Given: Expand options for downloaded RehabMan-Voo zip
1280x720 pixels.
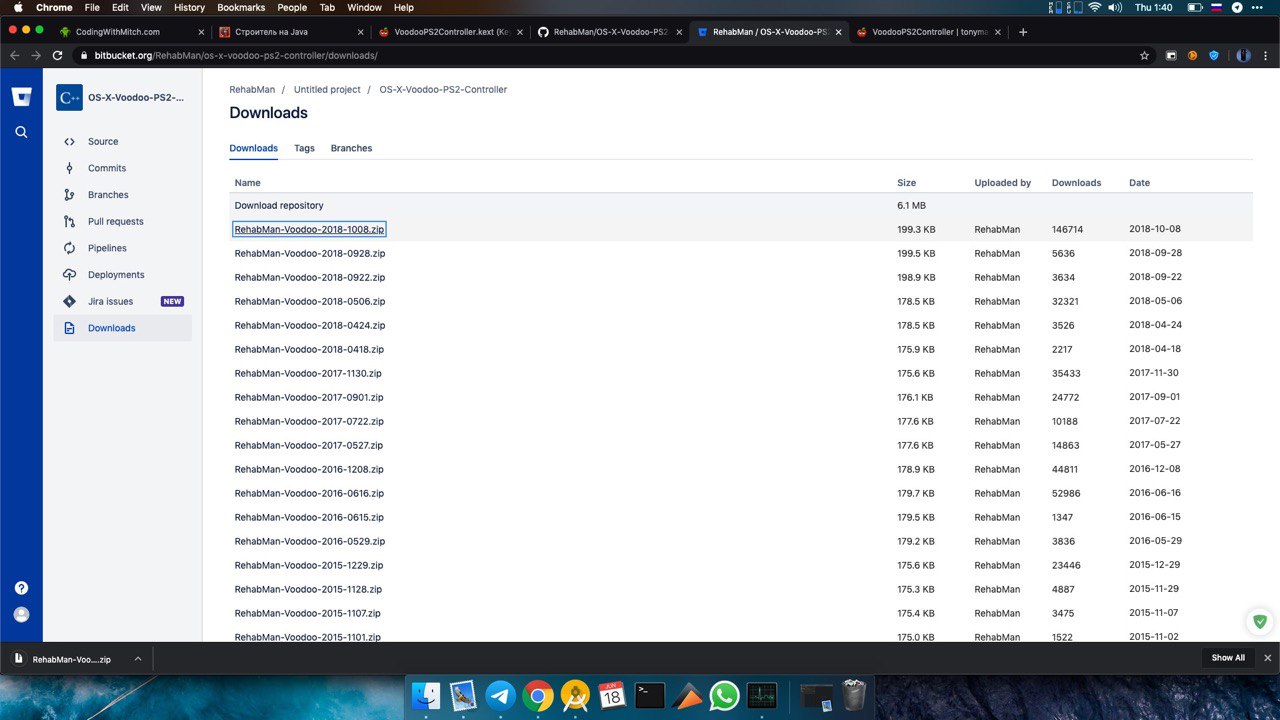Looking at the screenshot, I should coord(138,659).
